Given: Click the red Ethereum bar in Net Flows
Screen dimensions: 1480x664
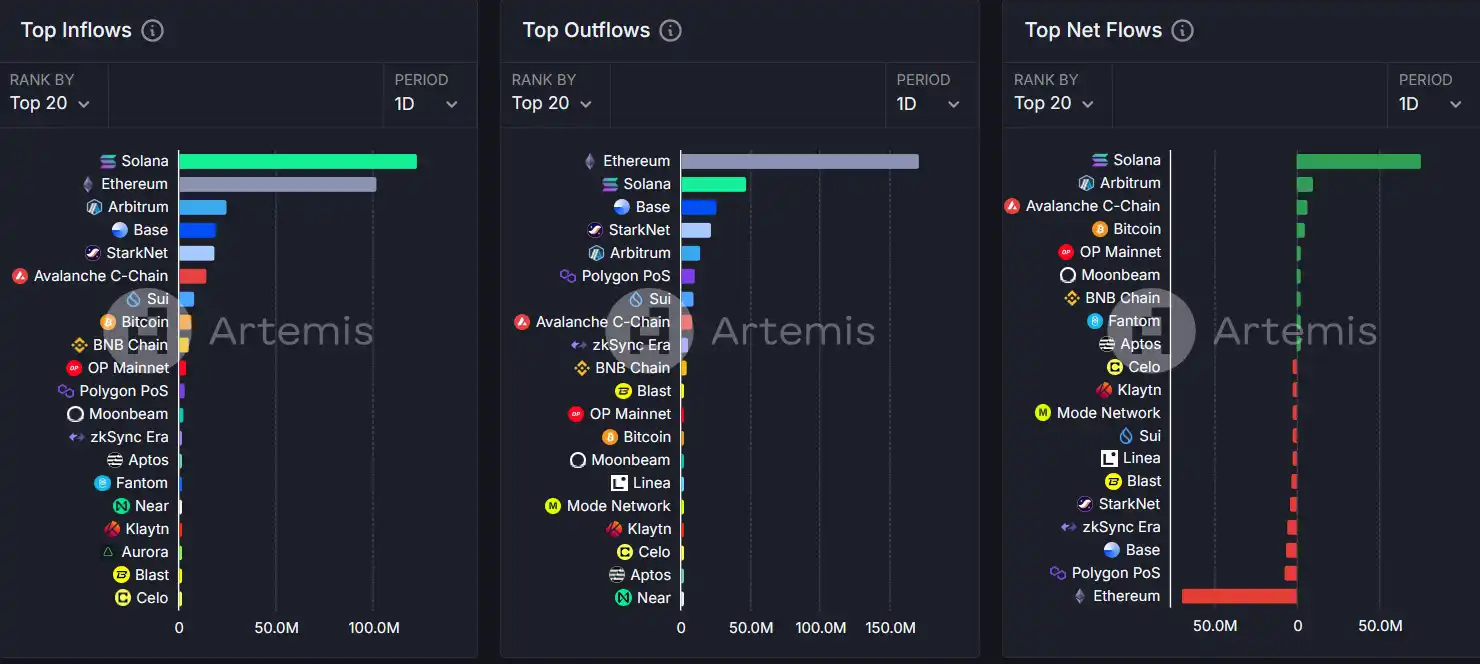Looking at the screenshot, I should click(1239, 596).
